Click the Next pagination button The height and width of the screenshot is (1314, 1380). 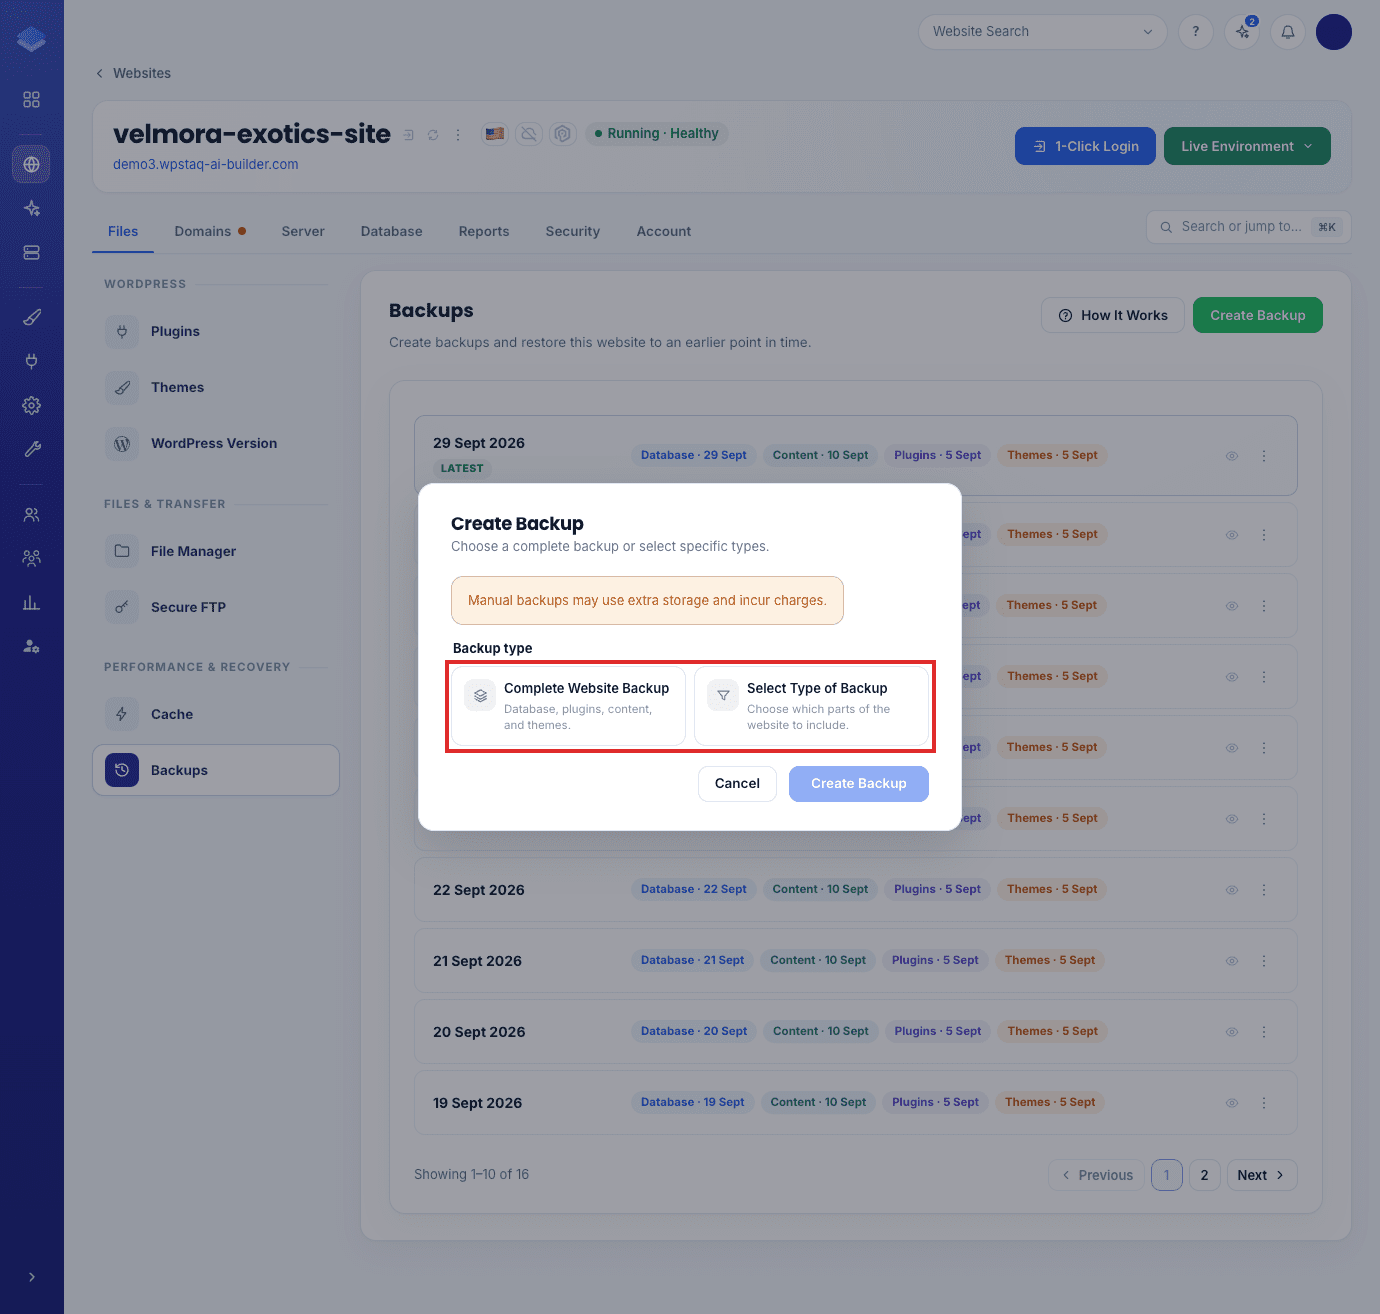click(1262, 1175)
